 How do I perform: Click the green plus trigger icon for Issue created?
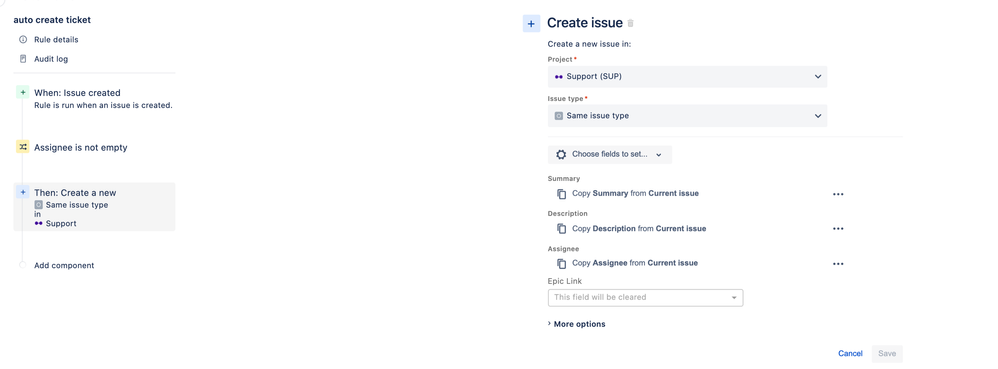pyautogui.click(x=23, y=93)
